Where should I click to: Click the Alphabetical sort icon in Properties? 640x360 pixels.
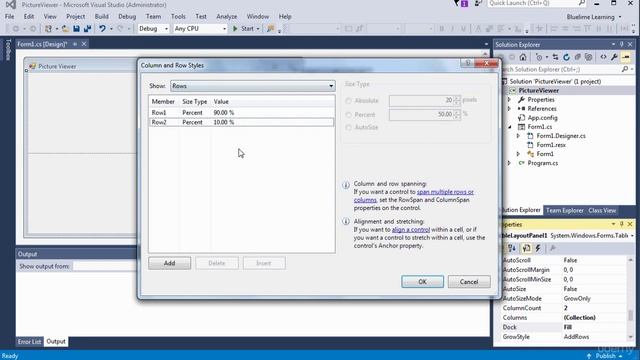[511, 248]
